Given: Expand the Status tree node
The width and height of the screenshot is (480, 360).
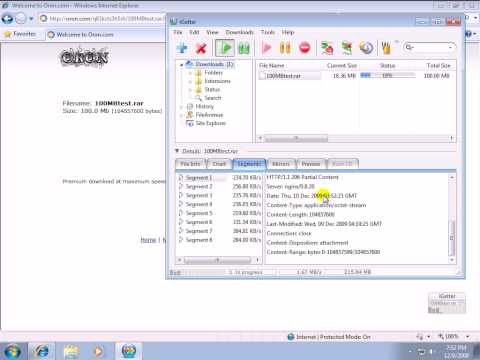Looking at the screenshot, I should [x=190, y=90].
